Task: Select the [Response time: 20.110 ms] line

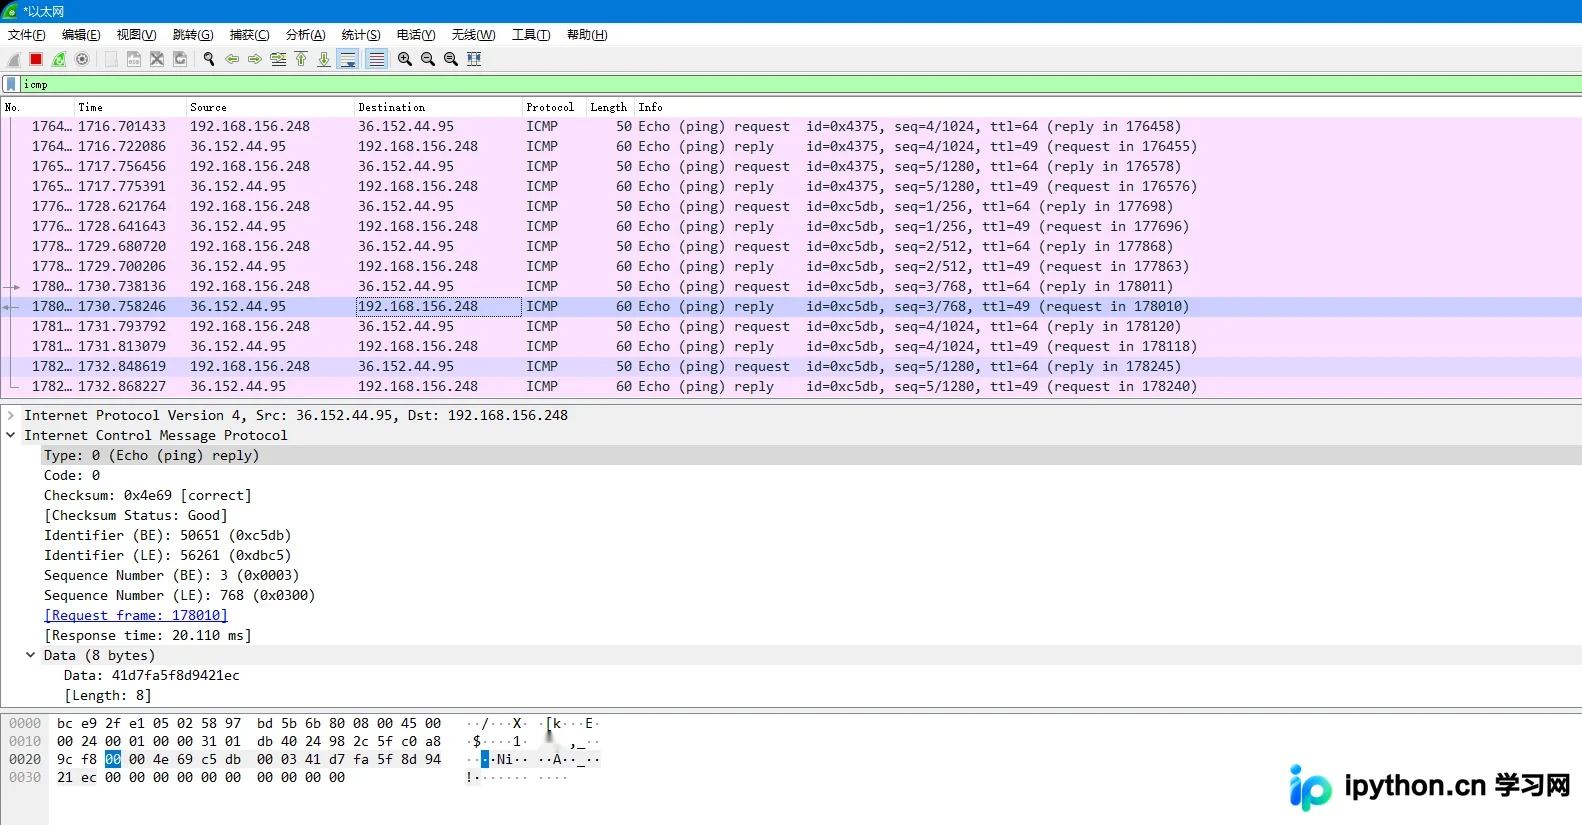Action: click(x=148, y=635)
